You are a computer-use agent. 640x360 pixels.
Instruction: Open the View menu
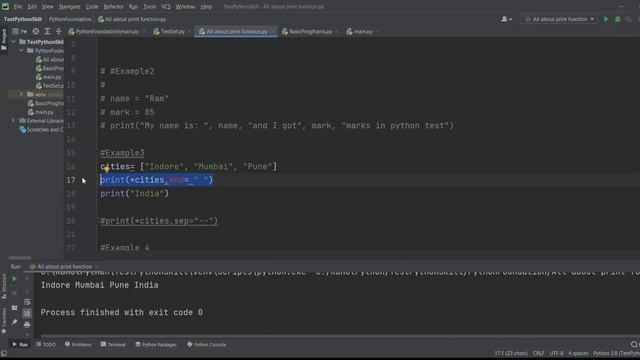pyautogui.click(x=48, y=7)
